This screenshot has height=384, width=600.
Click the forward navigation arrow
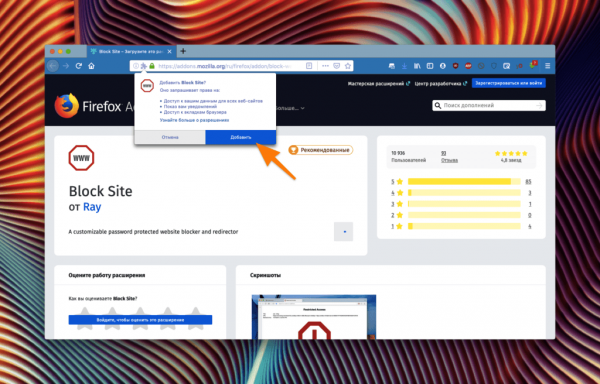point(66,66)
